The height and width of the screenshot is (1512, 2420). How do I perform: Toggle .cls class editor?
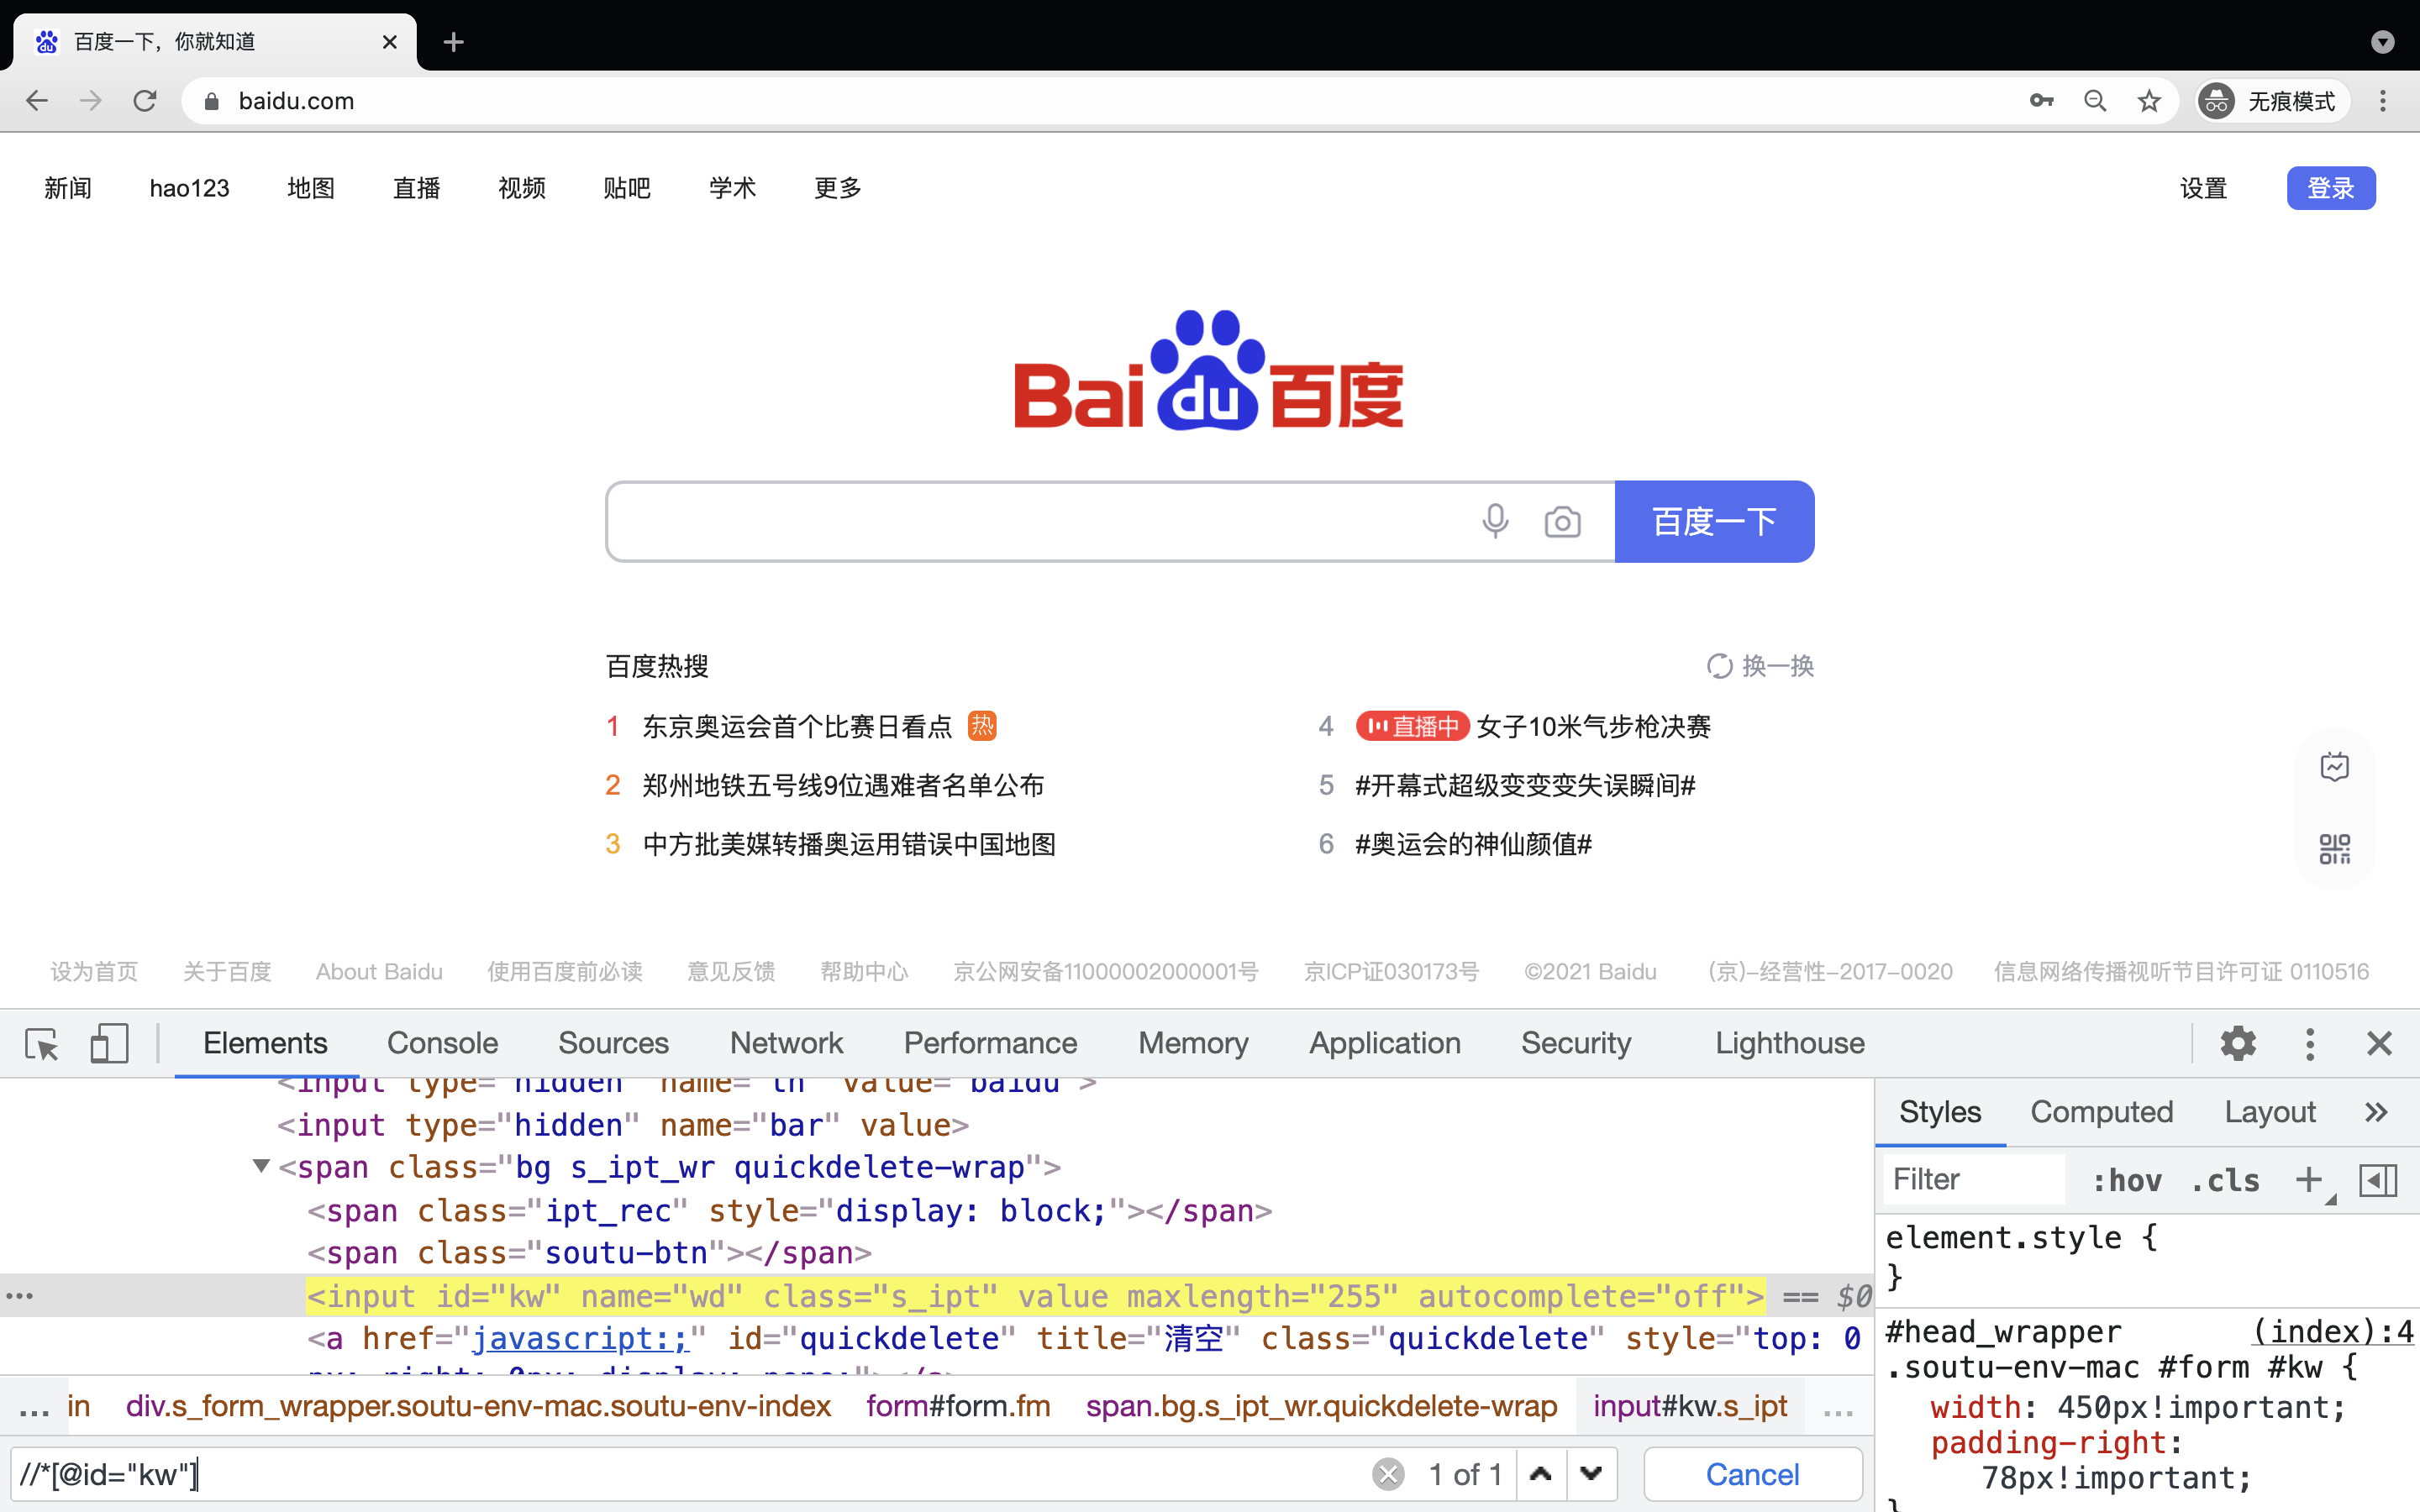(x=2223, y=1181)
